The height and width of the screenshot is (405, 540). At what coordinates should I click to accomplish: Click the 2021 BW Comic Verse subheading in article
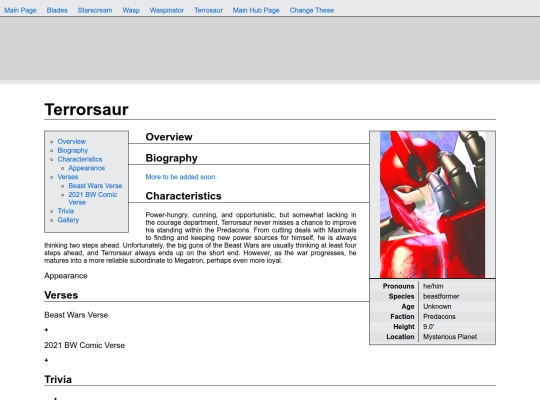pos(84,345)
